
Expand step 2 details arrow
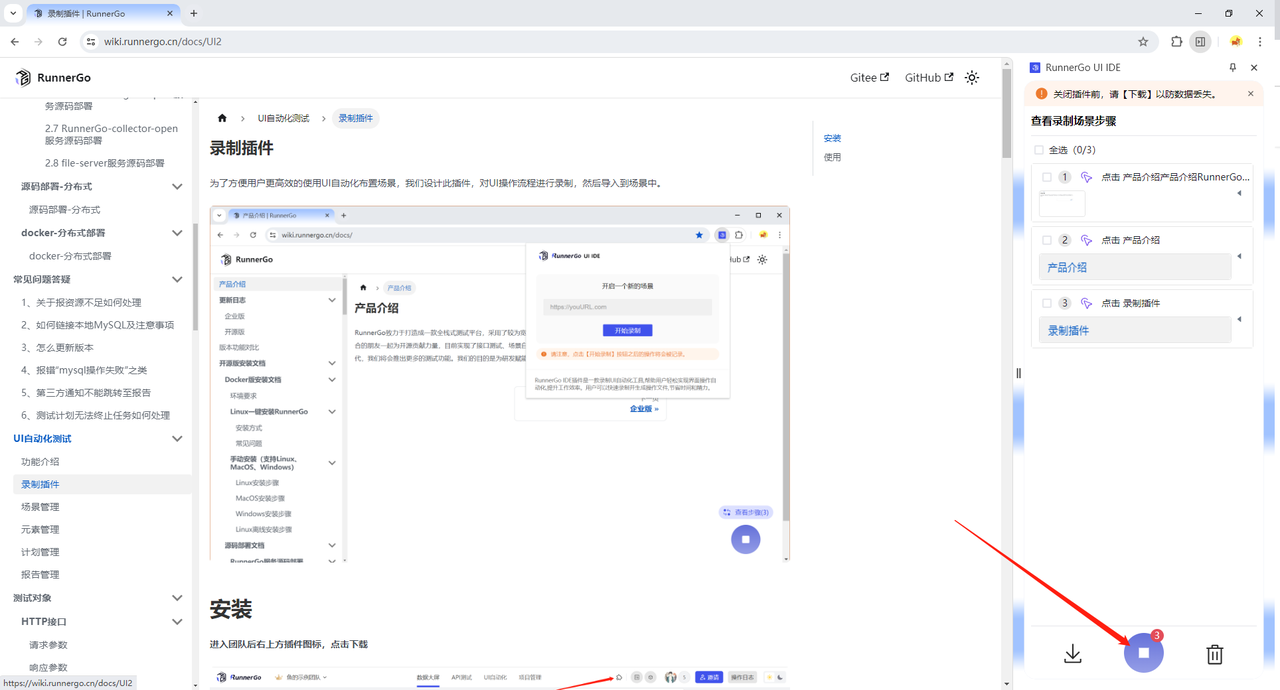[x=1239, y=257]
